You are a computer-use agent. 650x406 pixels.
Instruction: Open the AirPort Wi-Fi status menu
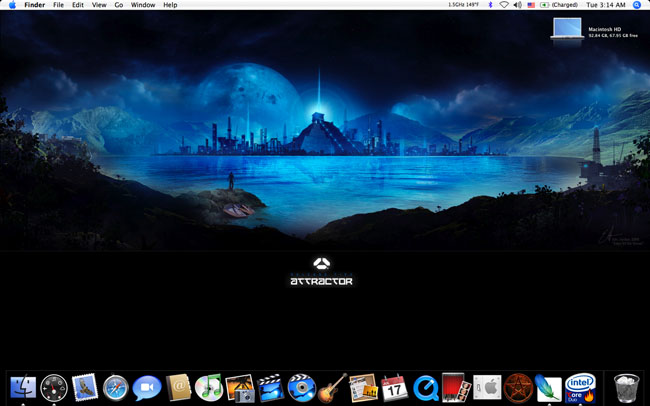(504, 5)
